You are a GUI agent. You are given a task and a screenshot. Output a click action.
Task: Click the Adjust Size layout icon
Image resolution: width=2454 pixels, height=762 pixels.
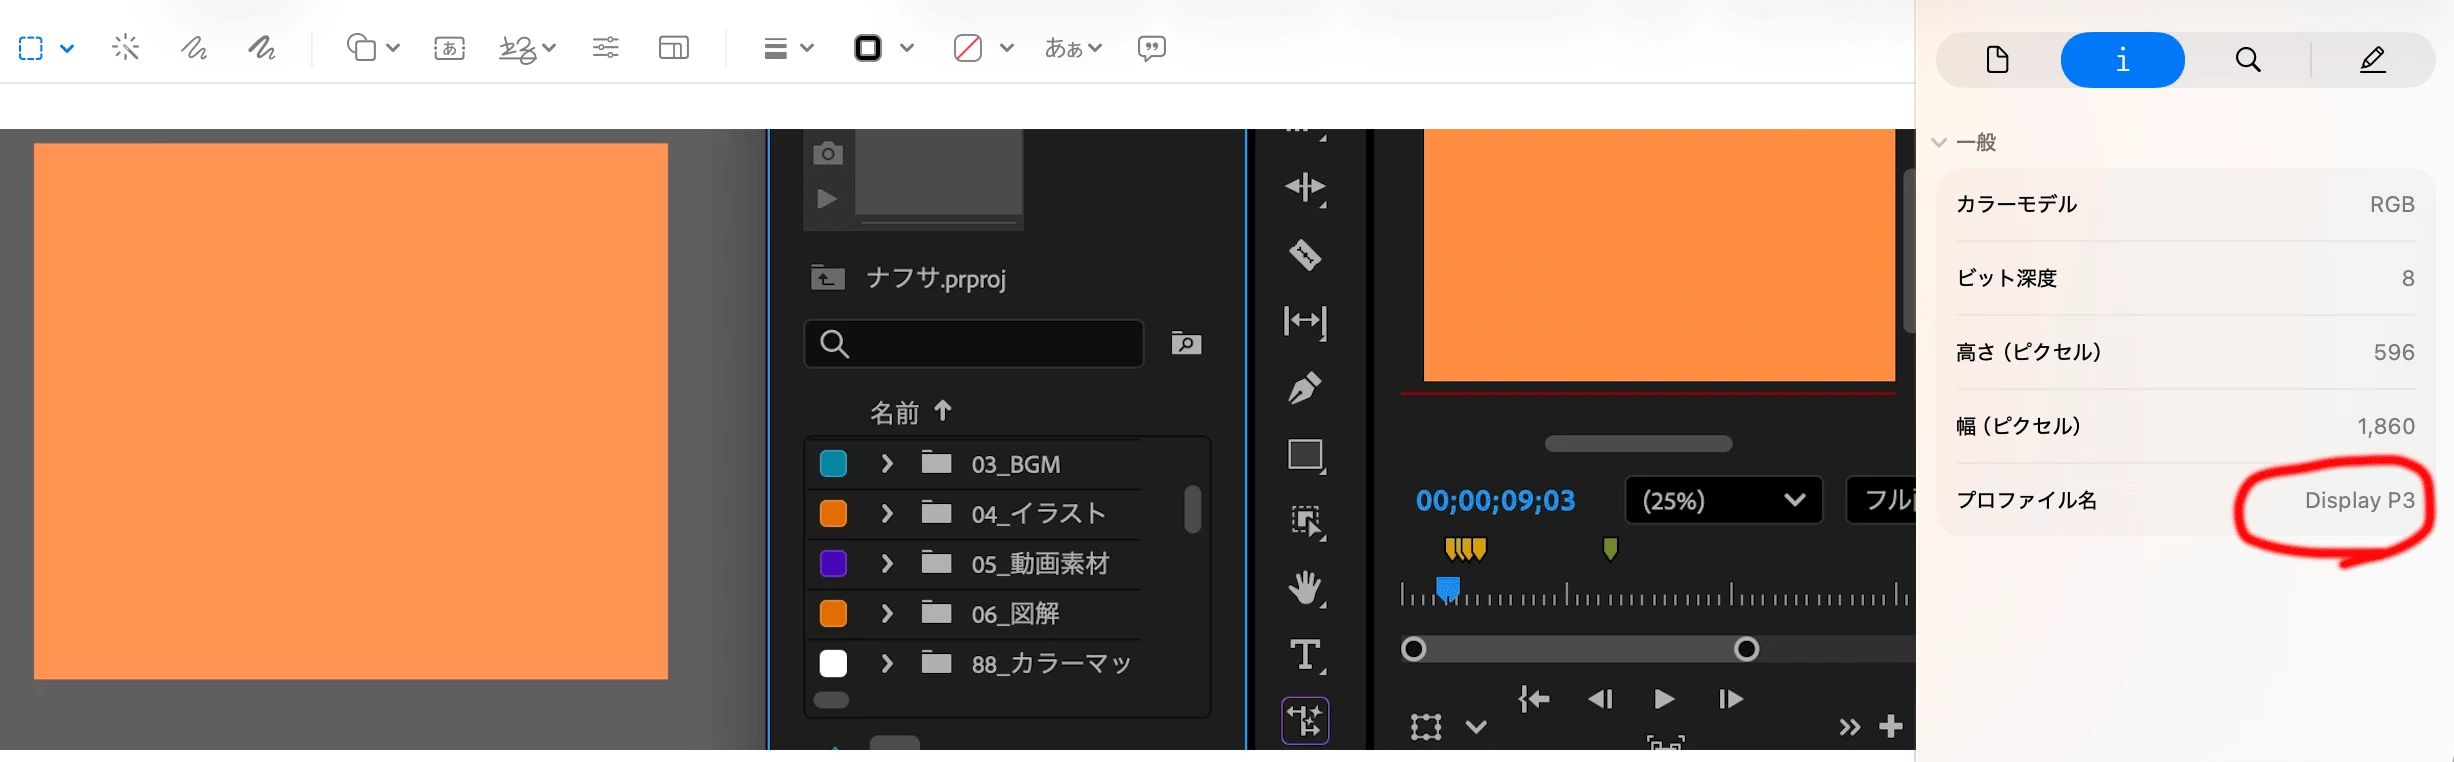coord(674,48)
